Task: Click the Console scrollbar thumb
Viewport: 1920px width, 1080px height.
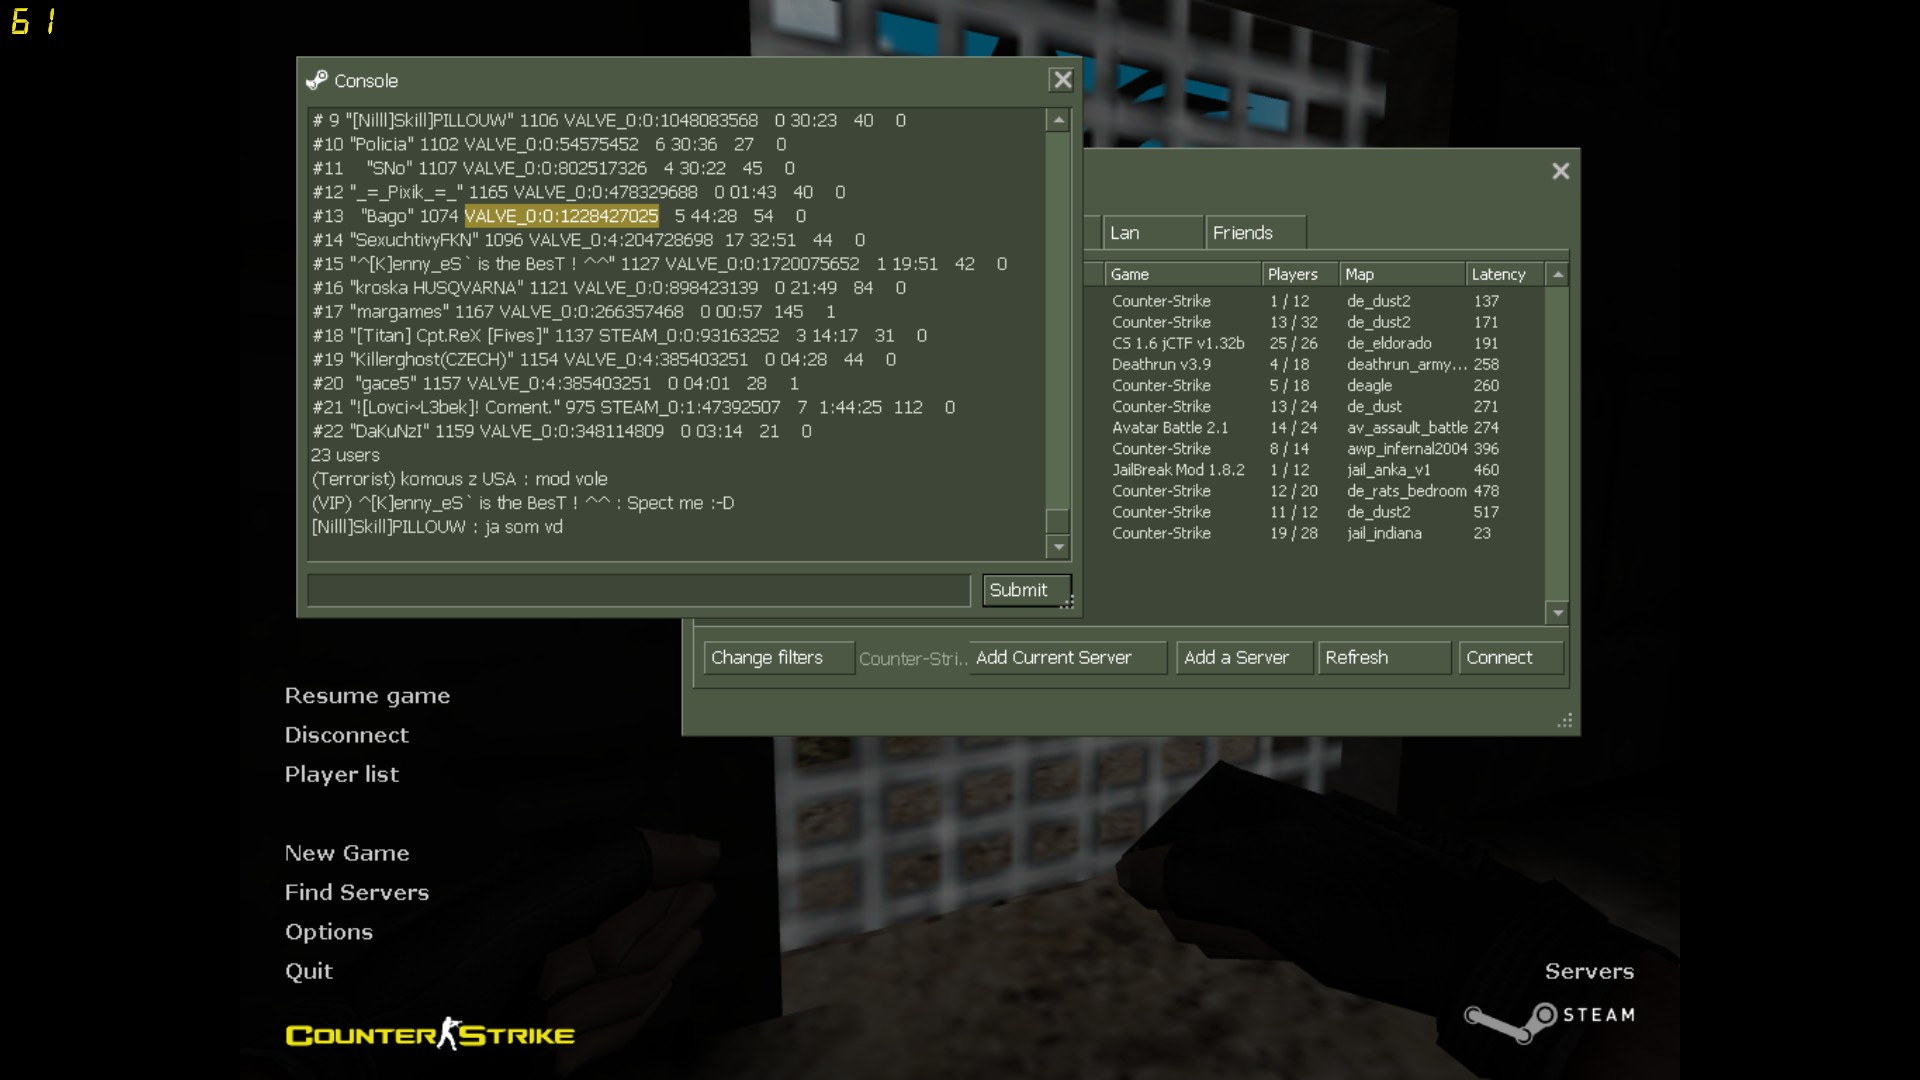Action: [1058, 521]
